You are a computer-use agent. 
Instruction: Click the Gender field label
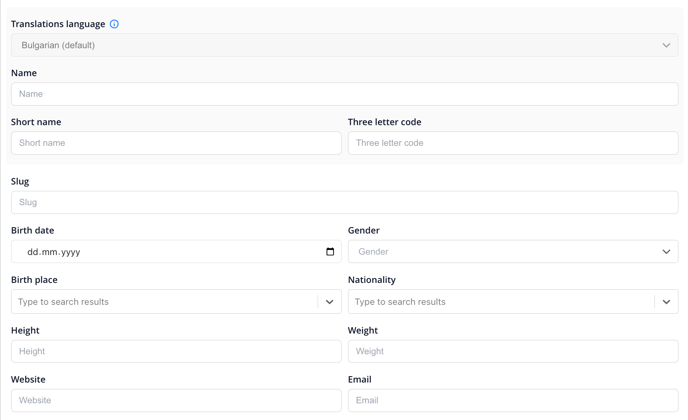[363, 230]
